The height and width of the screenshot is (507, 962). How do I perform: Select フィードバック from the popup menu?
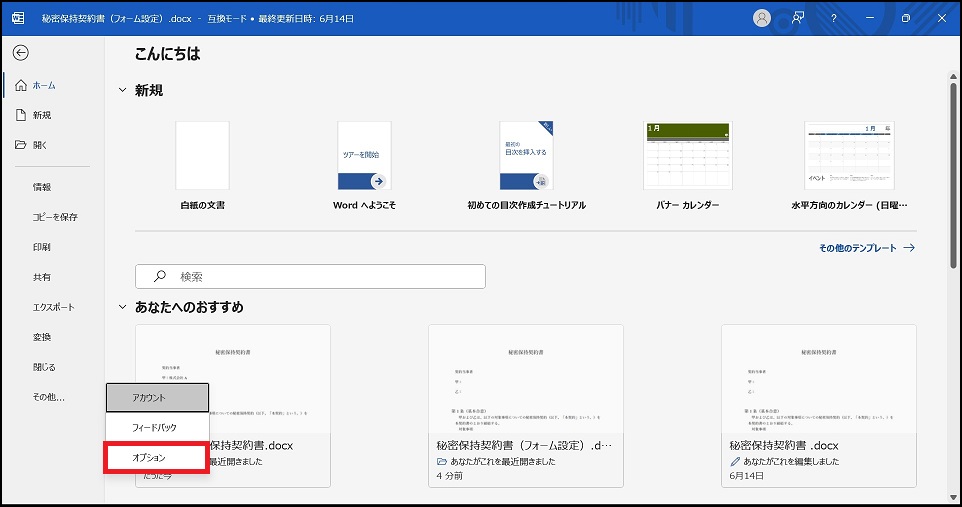[158, 427]
